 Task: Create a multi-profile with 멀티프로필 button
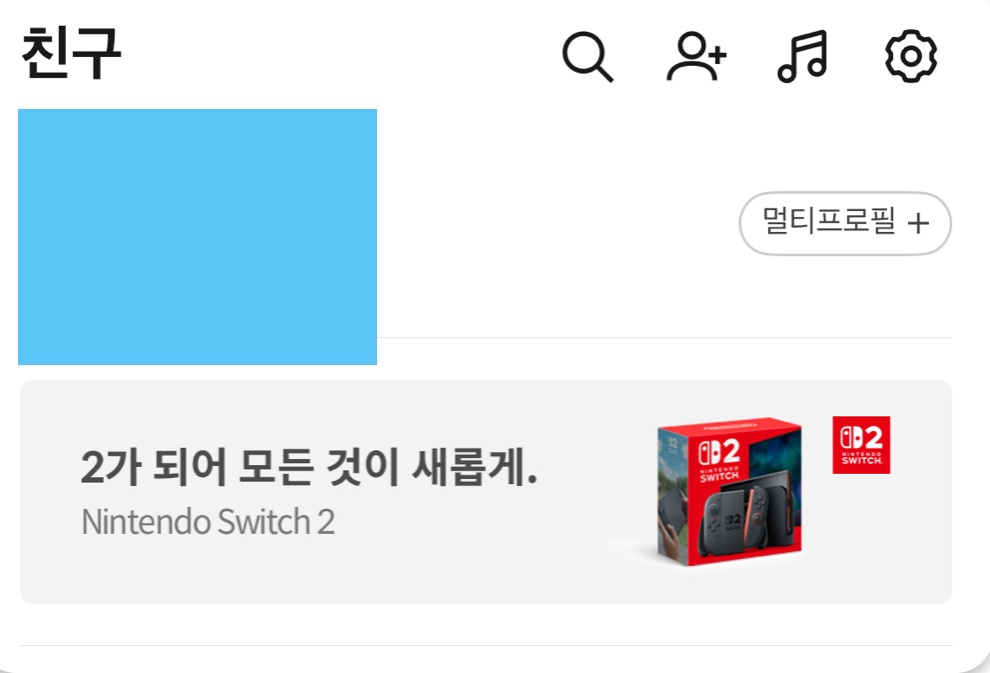point(845,223)
